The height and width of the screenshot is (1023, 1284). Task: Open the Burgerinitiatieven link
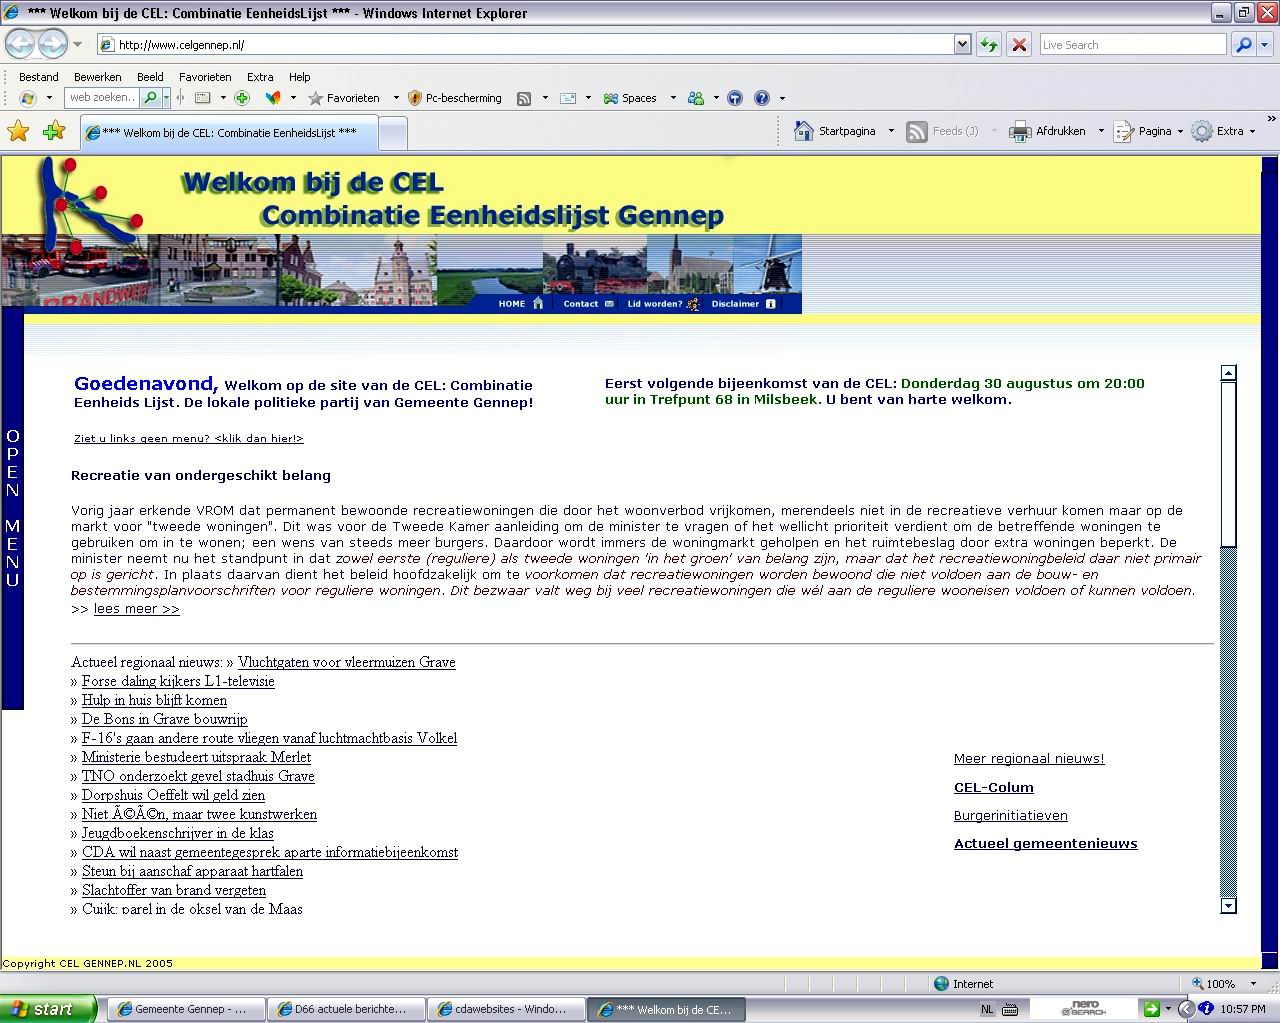point(1011,815)
